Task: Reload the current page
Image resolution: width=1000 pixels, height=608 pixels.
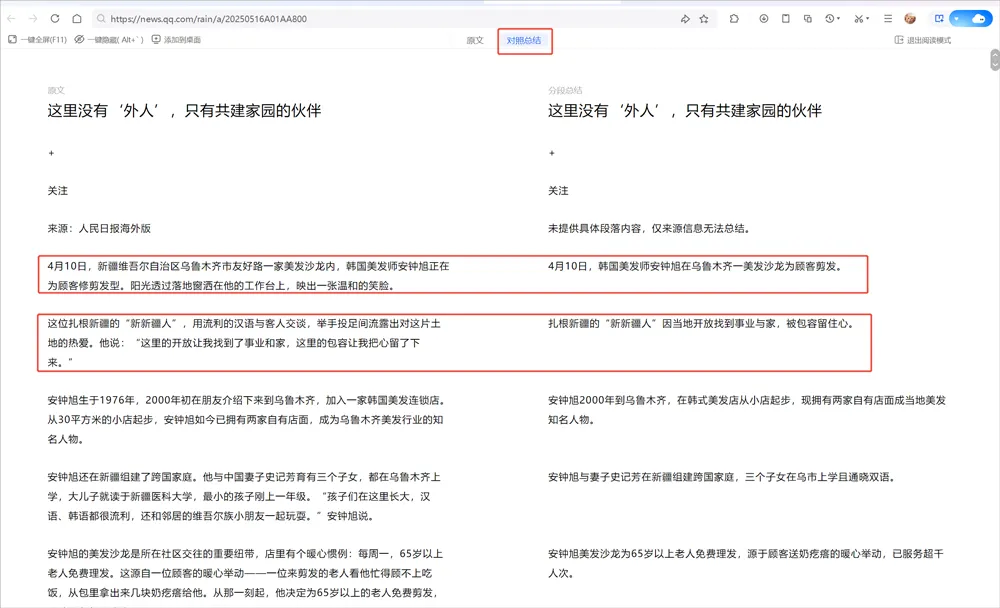Action: [55, 19]
